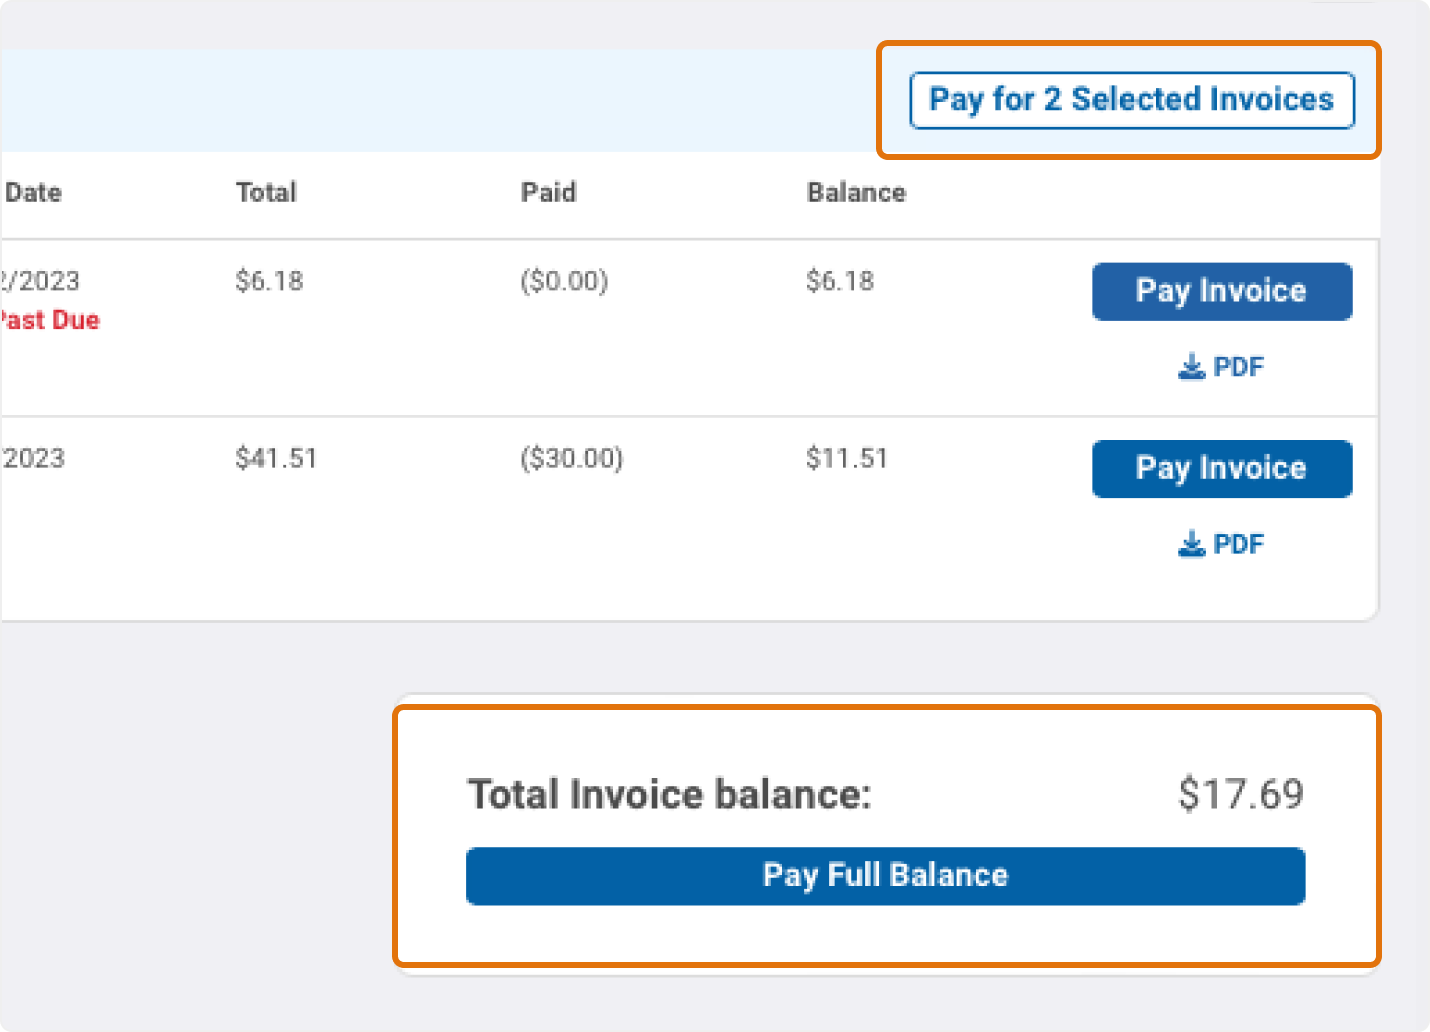
Task: Sort invoices by the Total column
Action: pos(266,192)
